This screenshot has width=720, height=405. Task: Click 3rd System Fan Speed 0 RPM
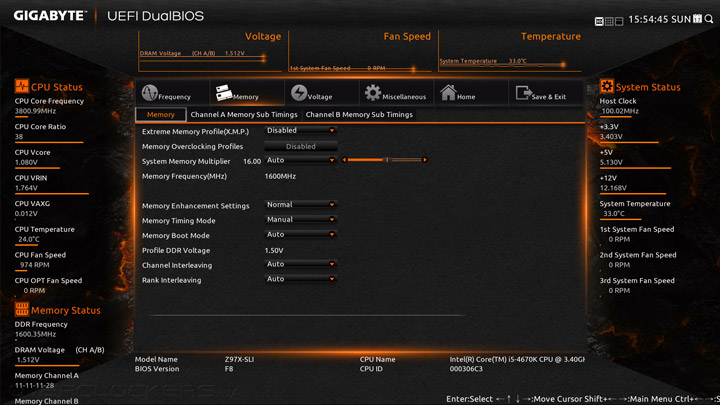619,291
